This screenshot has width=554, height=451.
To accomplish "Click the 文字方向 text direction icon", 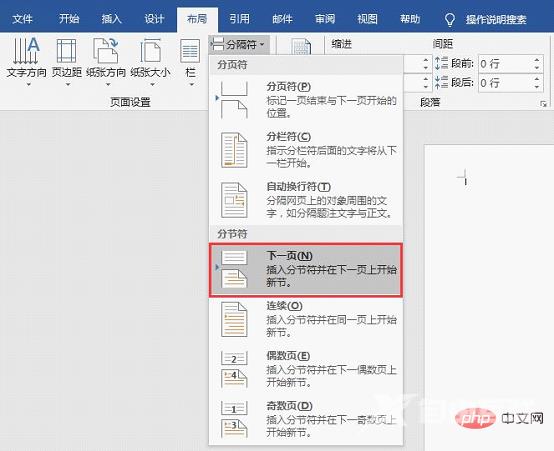I will pos(26,51).
